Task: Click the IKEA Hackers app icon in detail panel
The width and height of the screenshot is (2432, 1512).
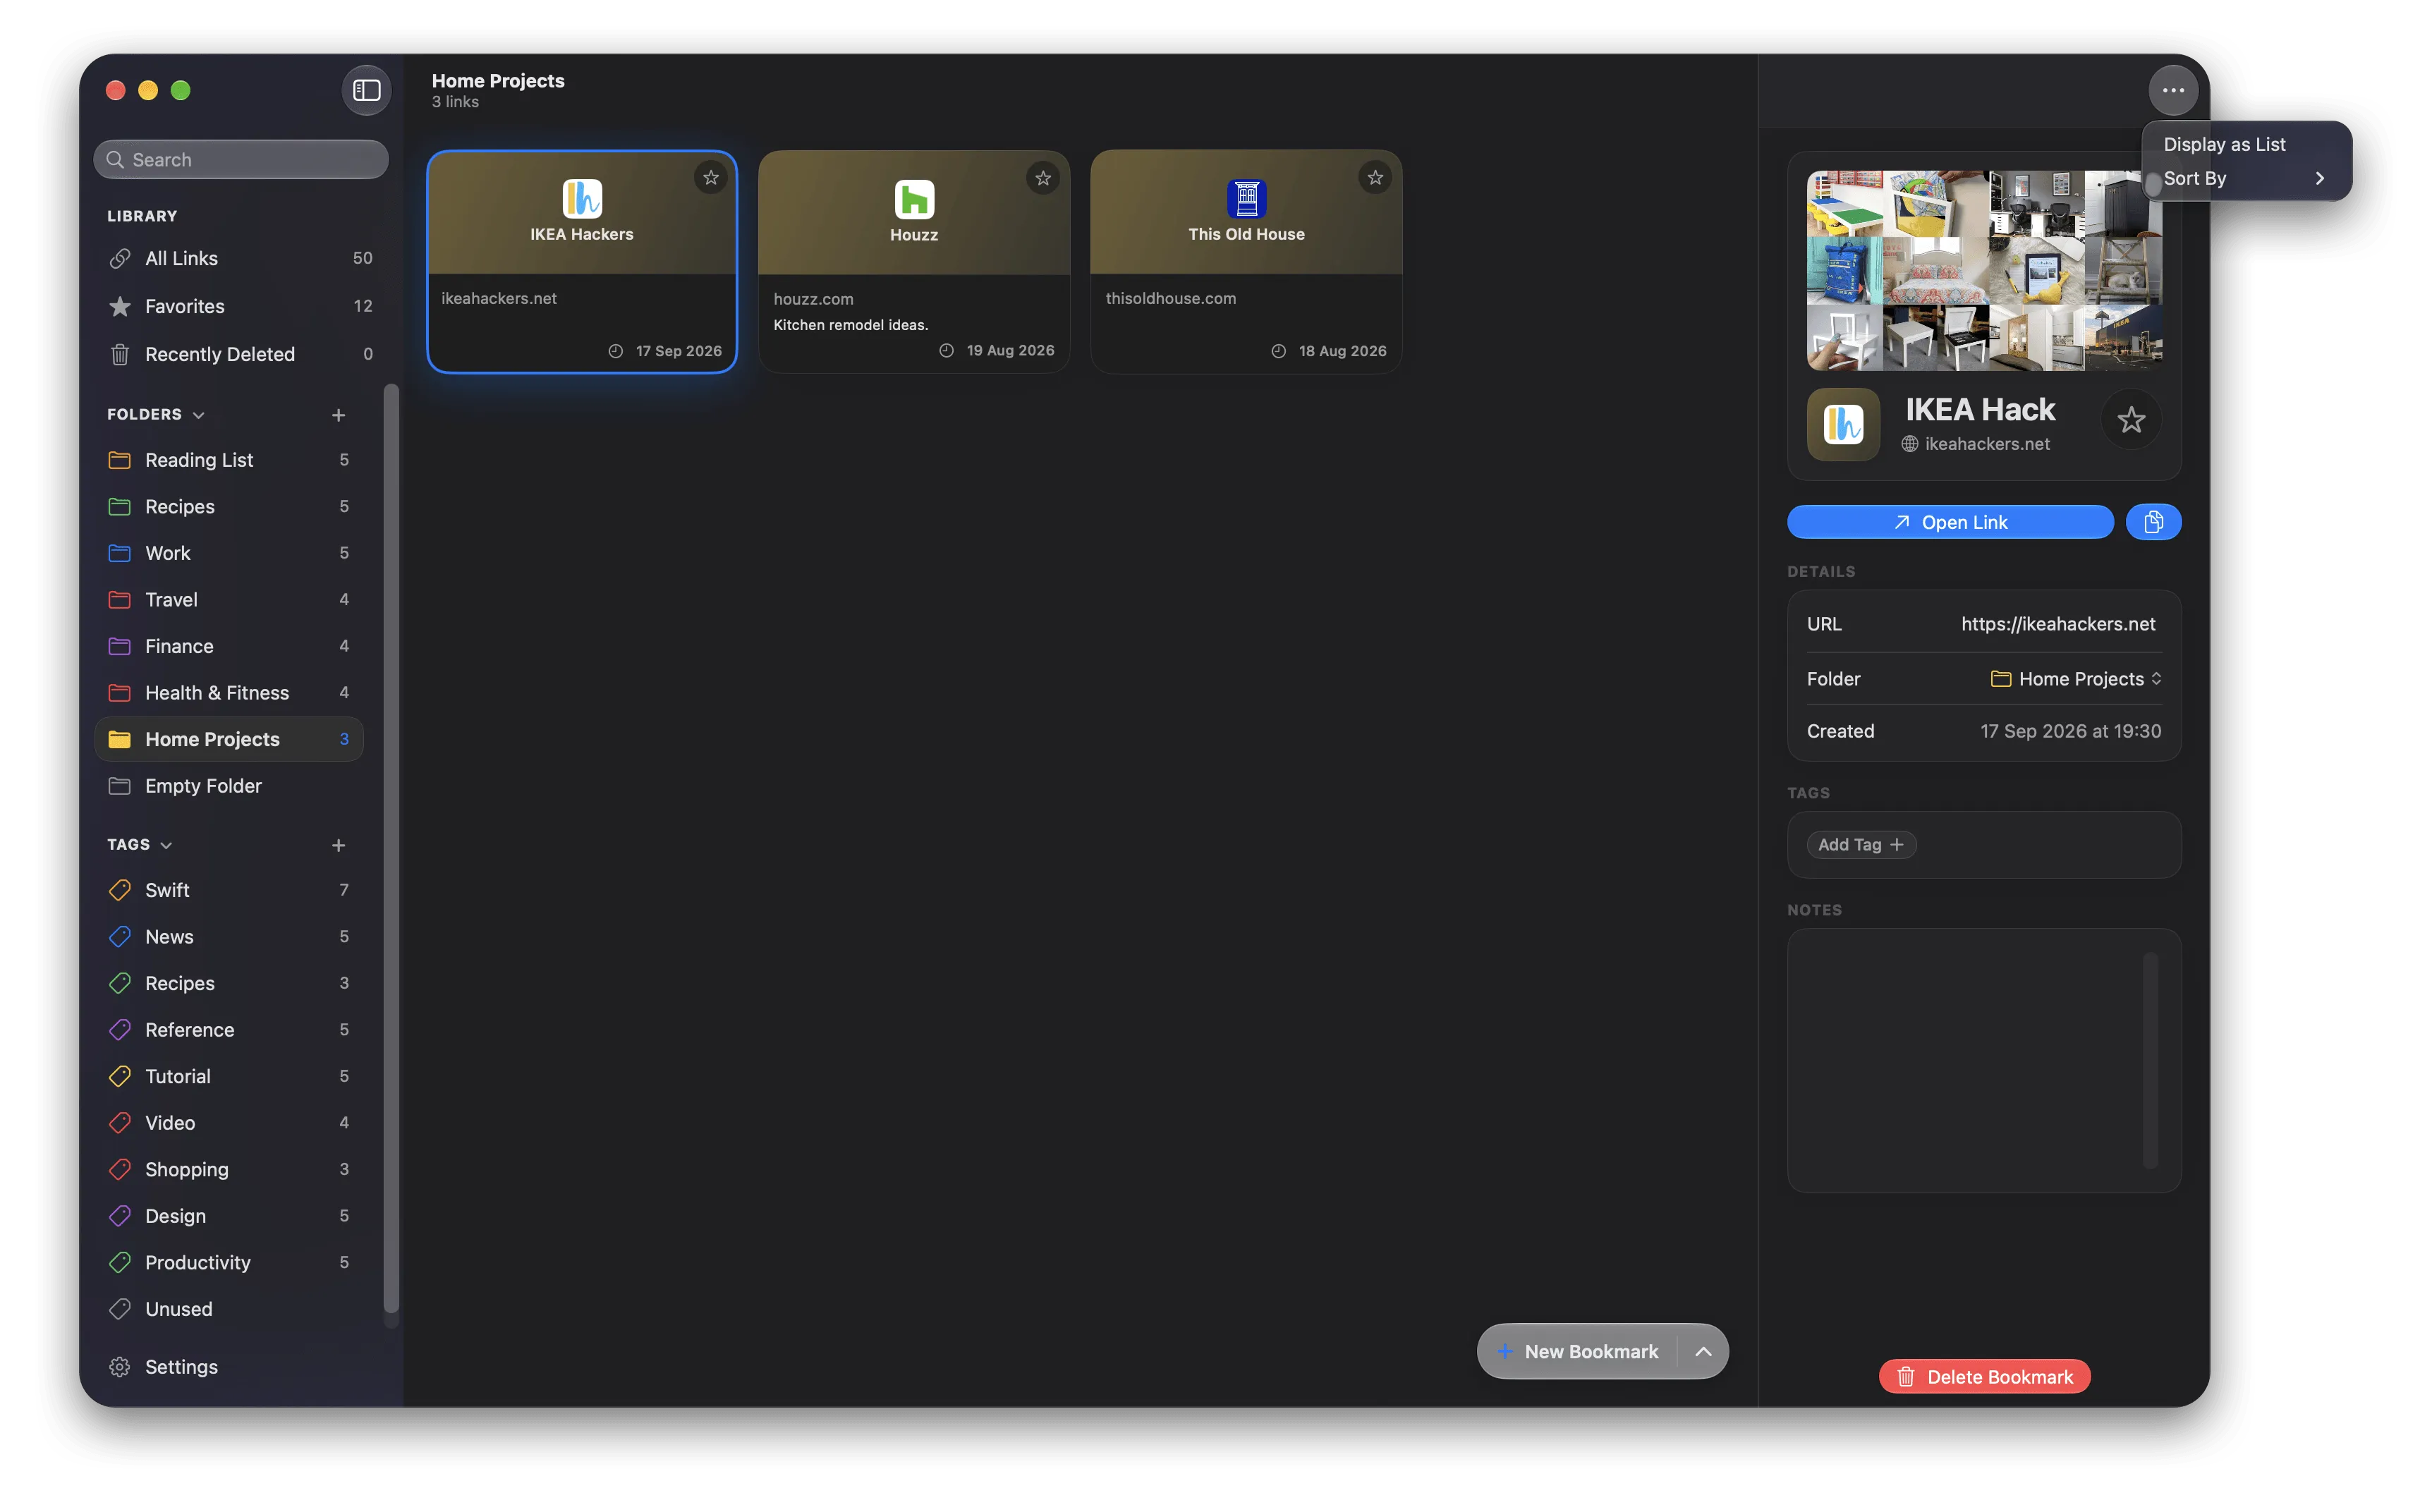Action: [1843, 424]
